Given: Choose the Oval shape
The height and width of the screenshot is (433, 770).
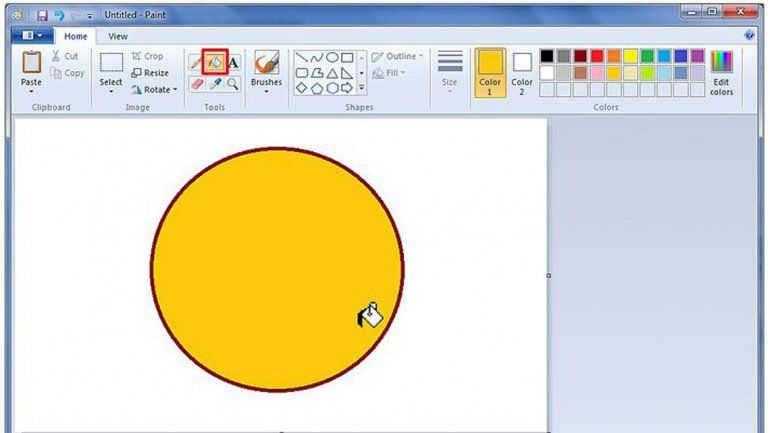Looking at the screenshot, I should (332, 57).
